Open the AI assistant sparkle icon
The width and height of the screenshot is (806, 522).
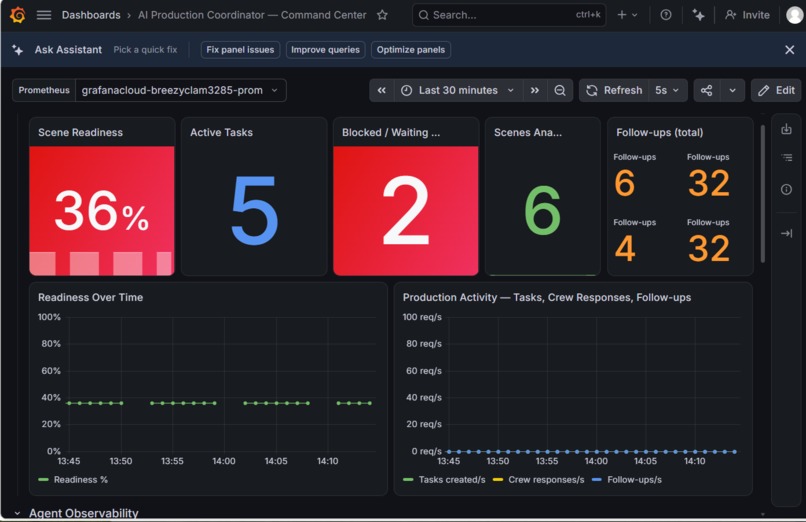pyautogui.click(x=698, y=15)
